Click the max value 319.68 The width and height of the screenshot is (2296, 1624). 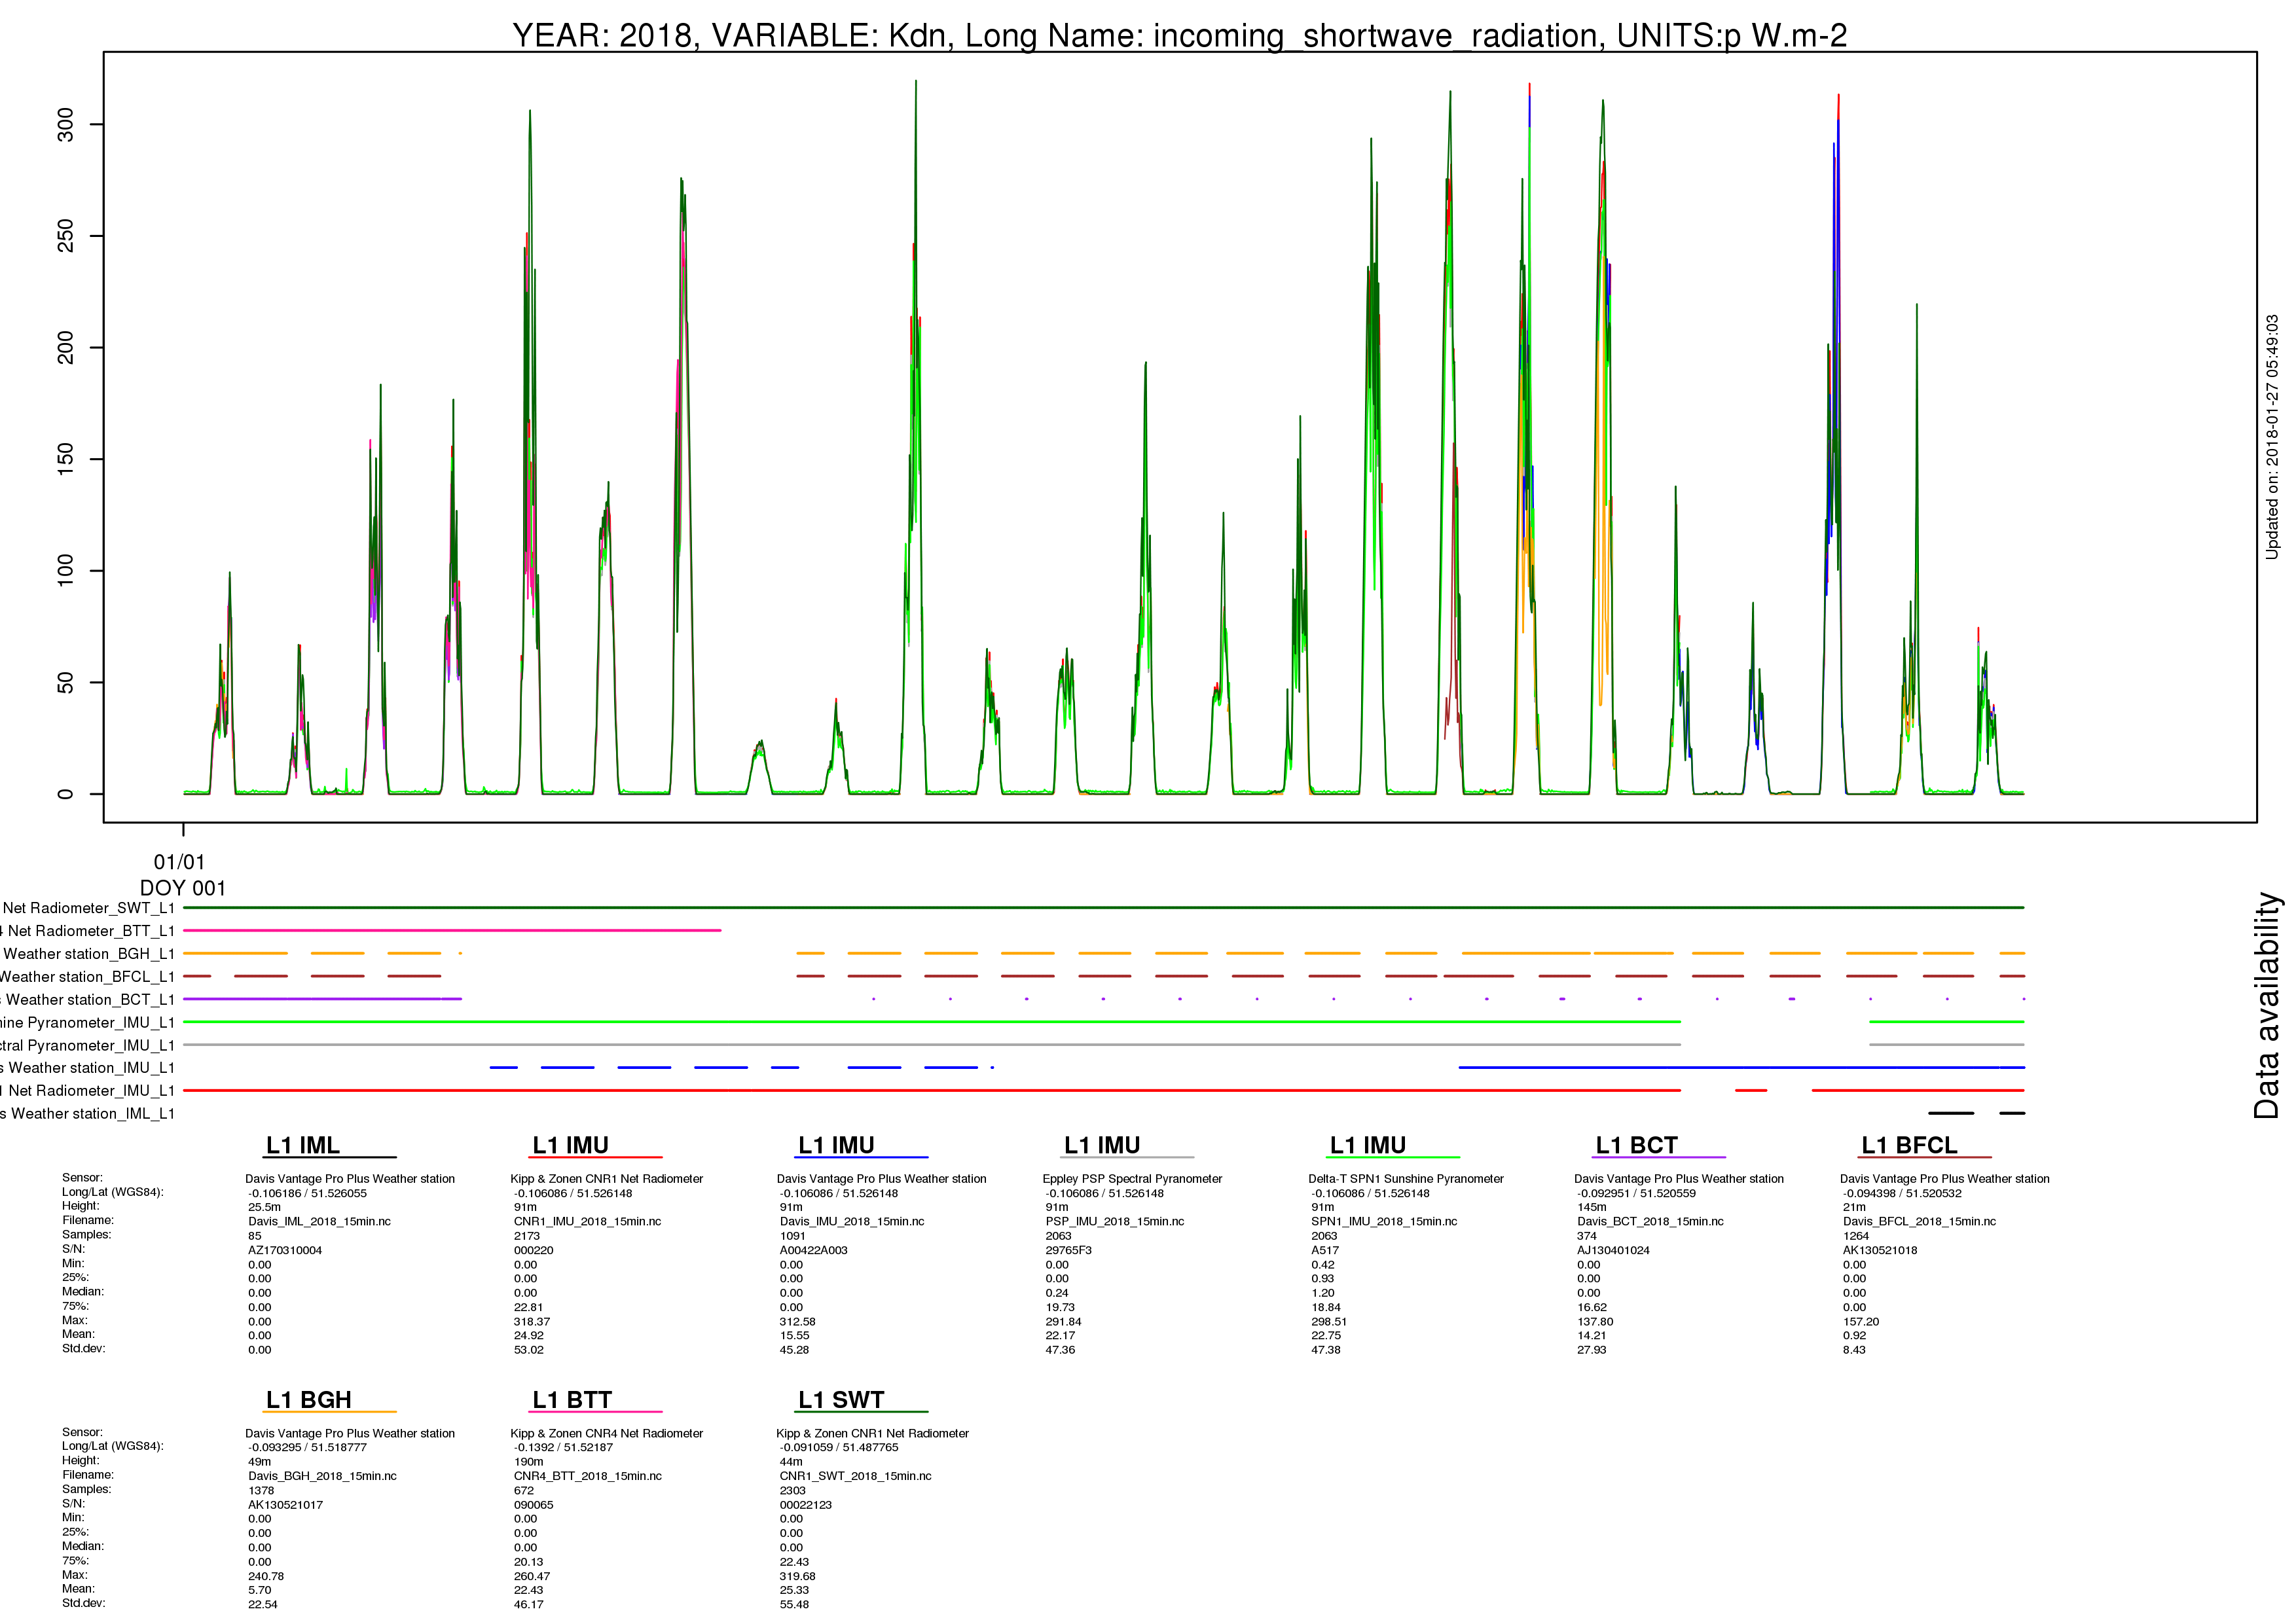[x=798, y=1577]
